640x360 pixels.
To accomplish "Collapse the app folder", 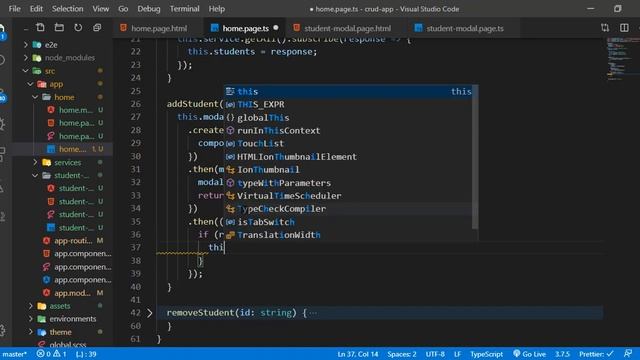I will coord(31,84).
